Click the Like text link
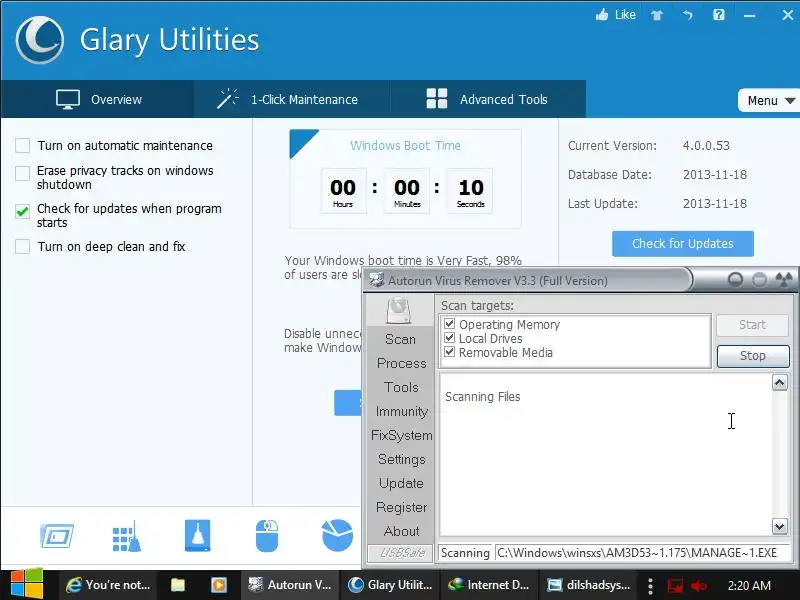 [625, 15]
